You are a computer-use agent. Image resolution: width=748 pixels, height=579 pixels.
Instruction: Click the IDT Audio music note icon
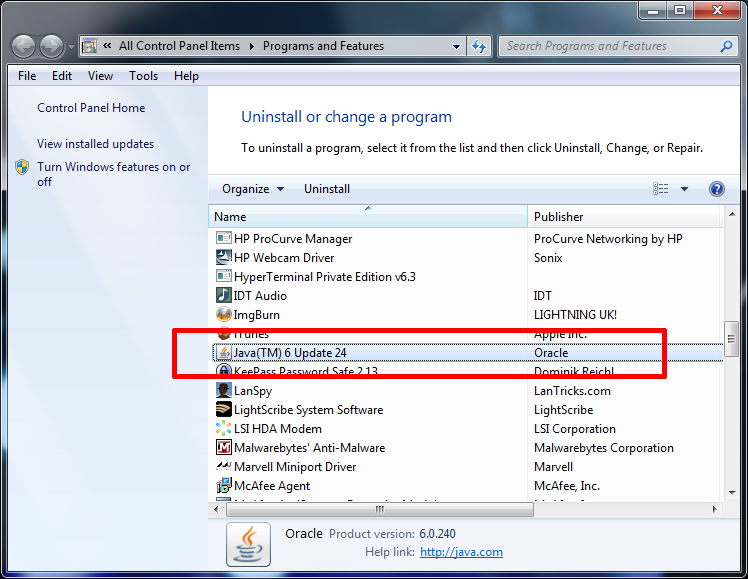point(223,295)
